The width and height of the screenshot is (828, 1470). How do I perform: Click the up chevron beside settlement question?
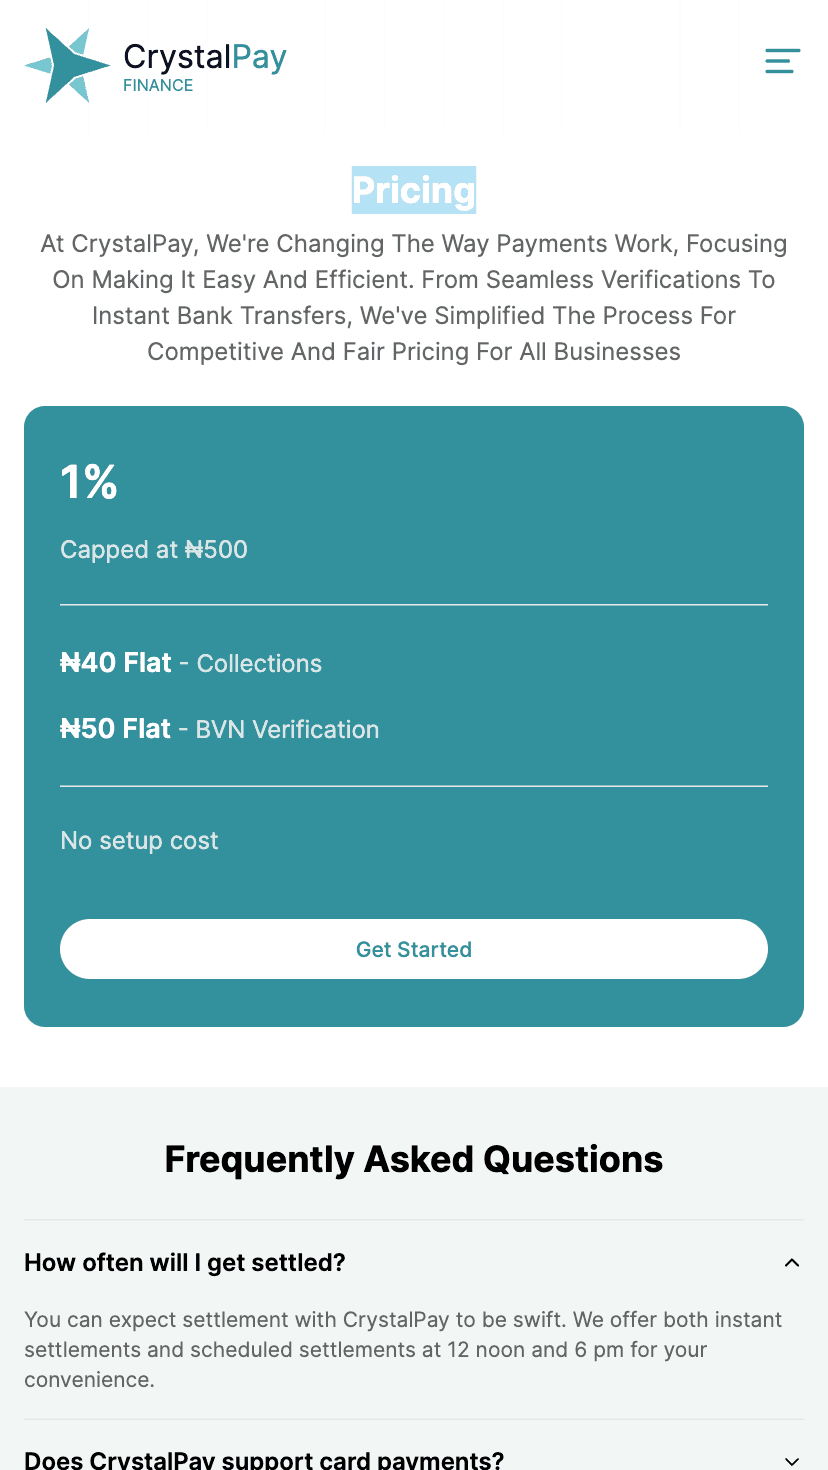[792, 1263]
